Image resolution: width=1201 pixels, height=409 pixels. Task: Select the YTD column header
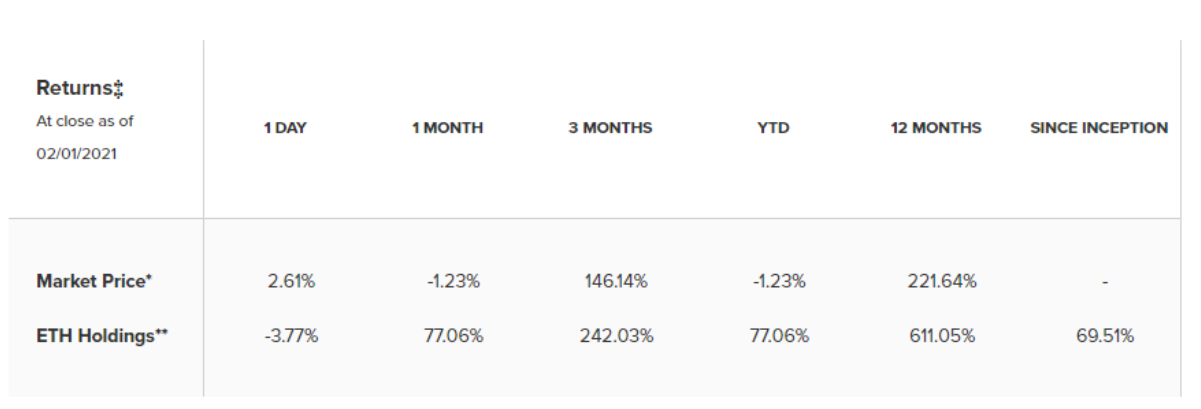(773, 128)
